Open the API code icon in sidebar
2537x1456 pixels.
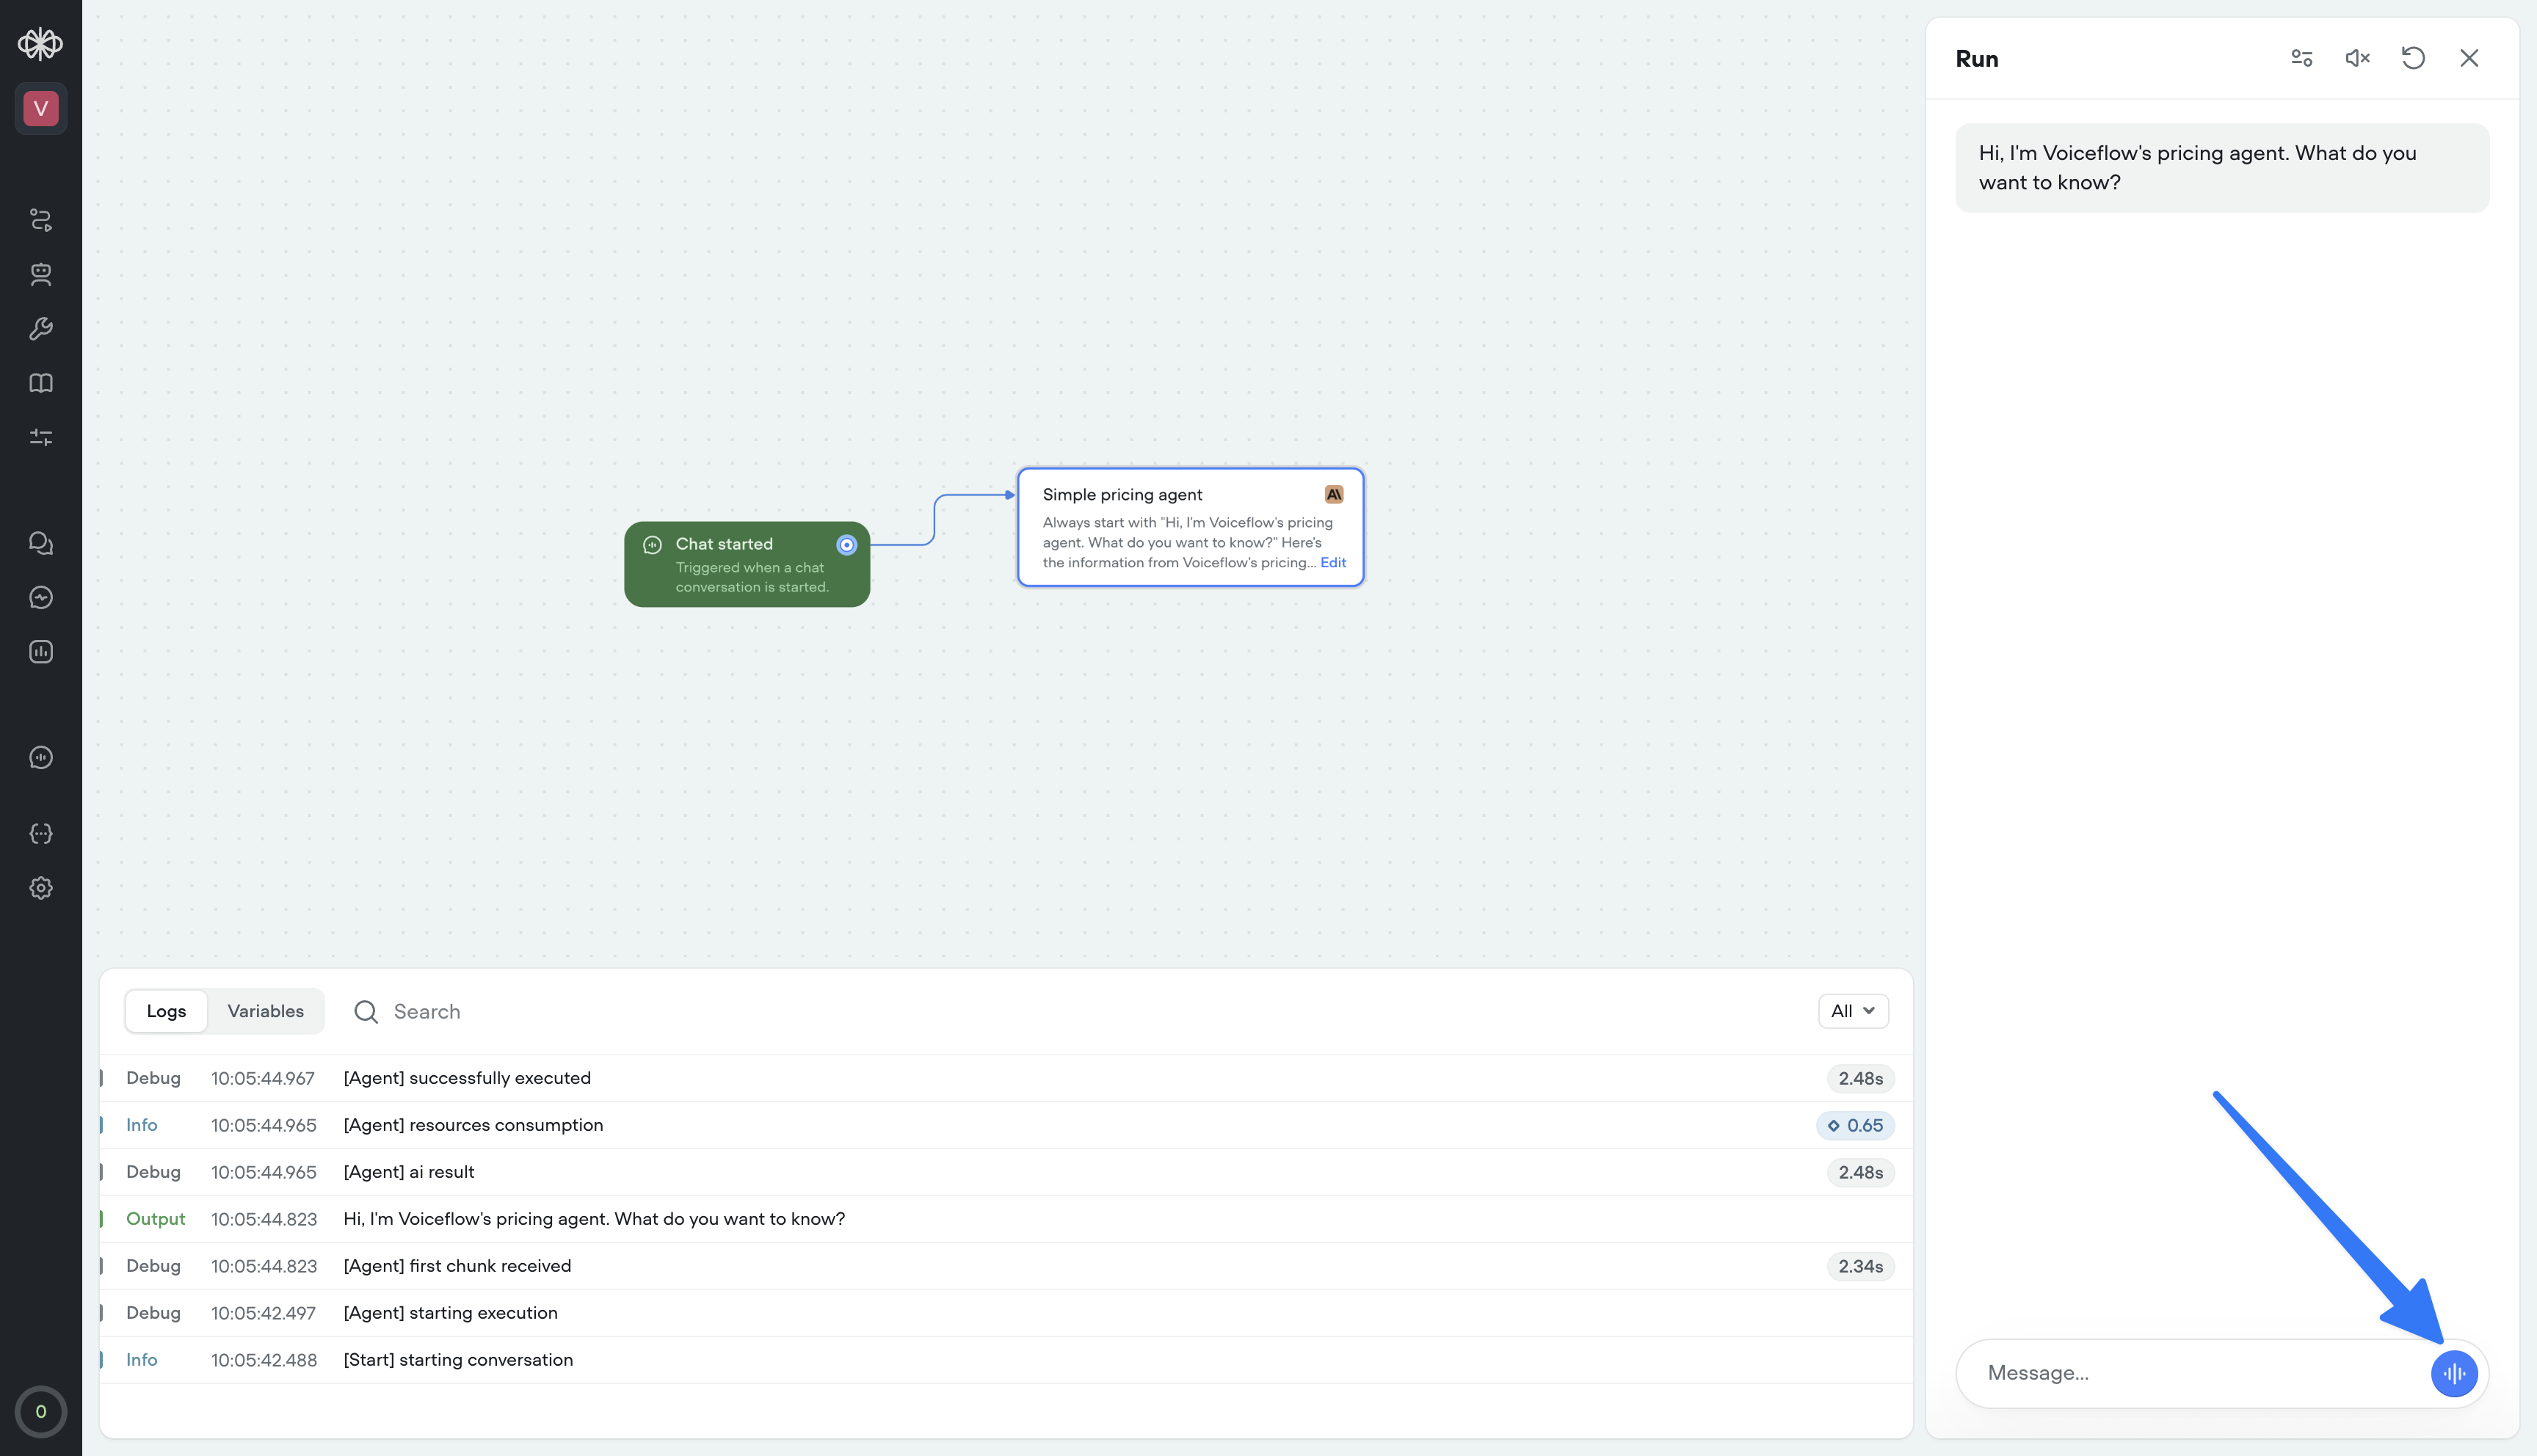click(x=40, y=832)
